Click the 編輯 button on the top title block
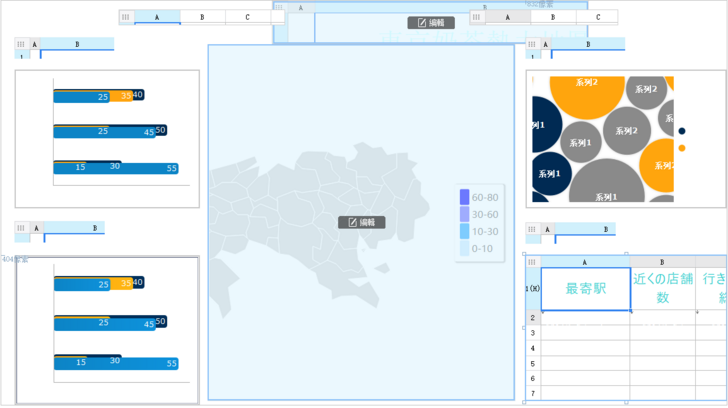 click(x=430, y=22)
